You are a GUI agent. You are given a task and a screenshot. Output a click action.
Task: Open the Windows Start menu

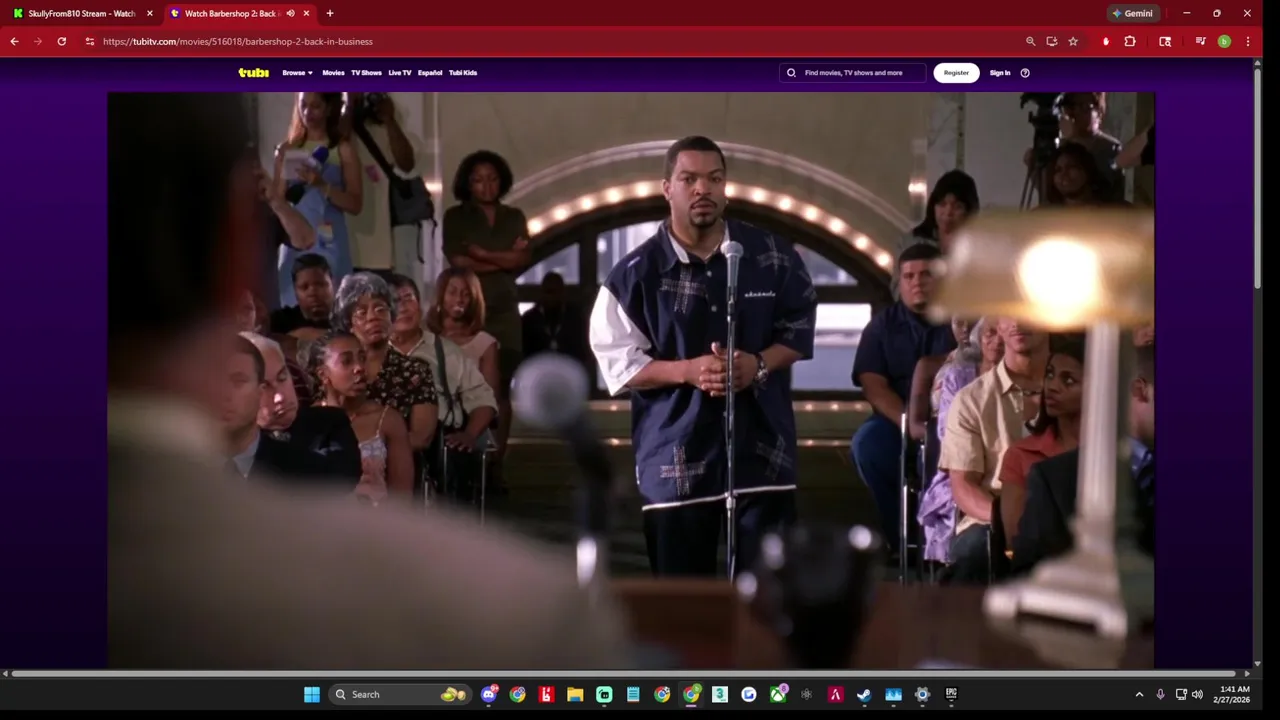[x=312, y=694]
